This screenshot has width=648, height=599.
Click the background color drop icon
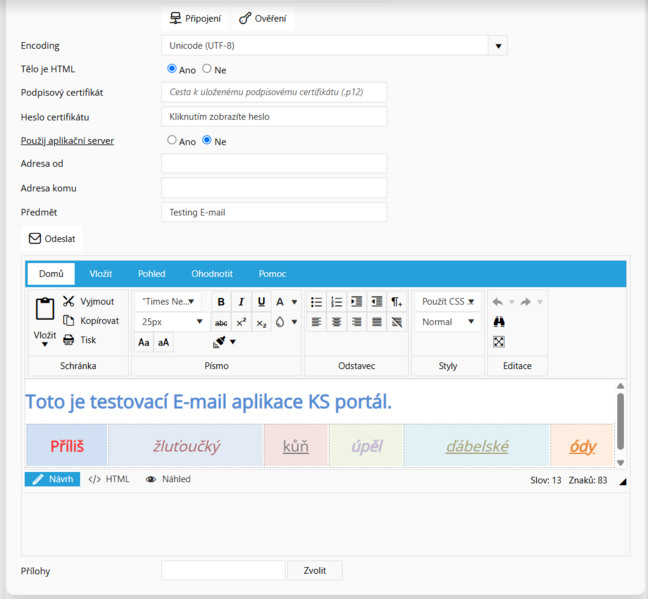tap(280, 322)
